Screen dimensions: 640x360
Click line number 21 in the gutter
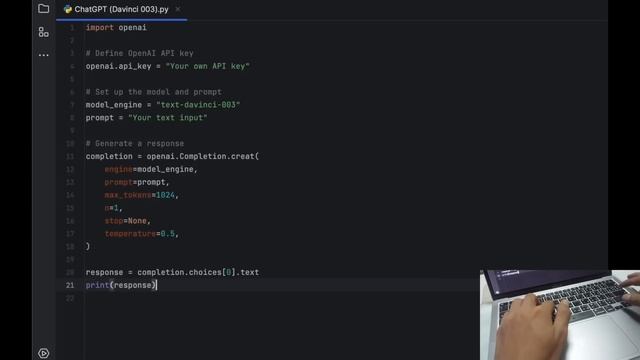(70, 285)
